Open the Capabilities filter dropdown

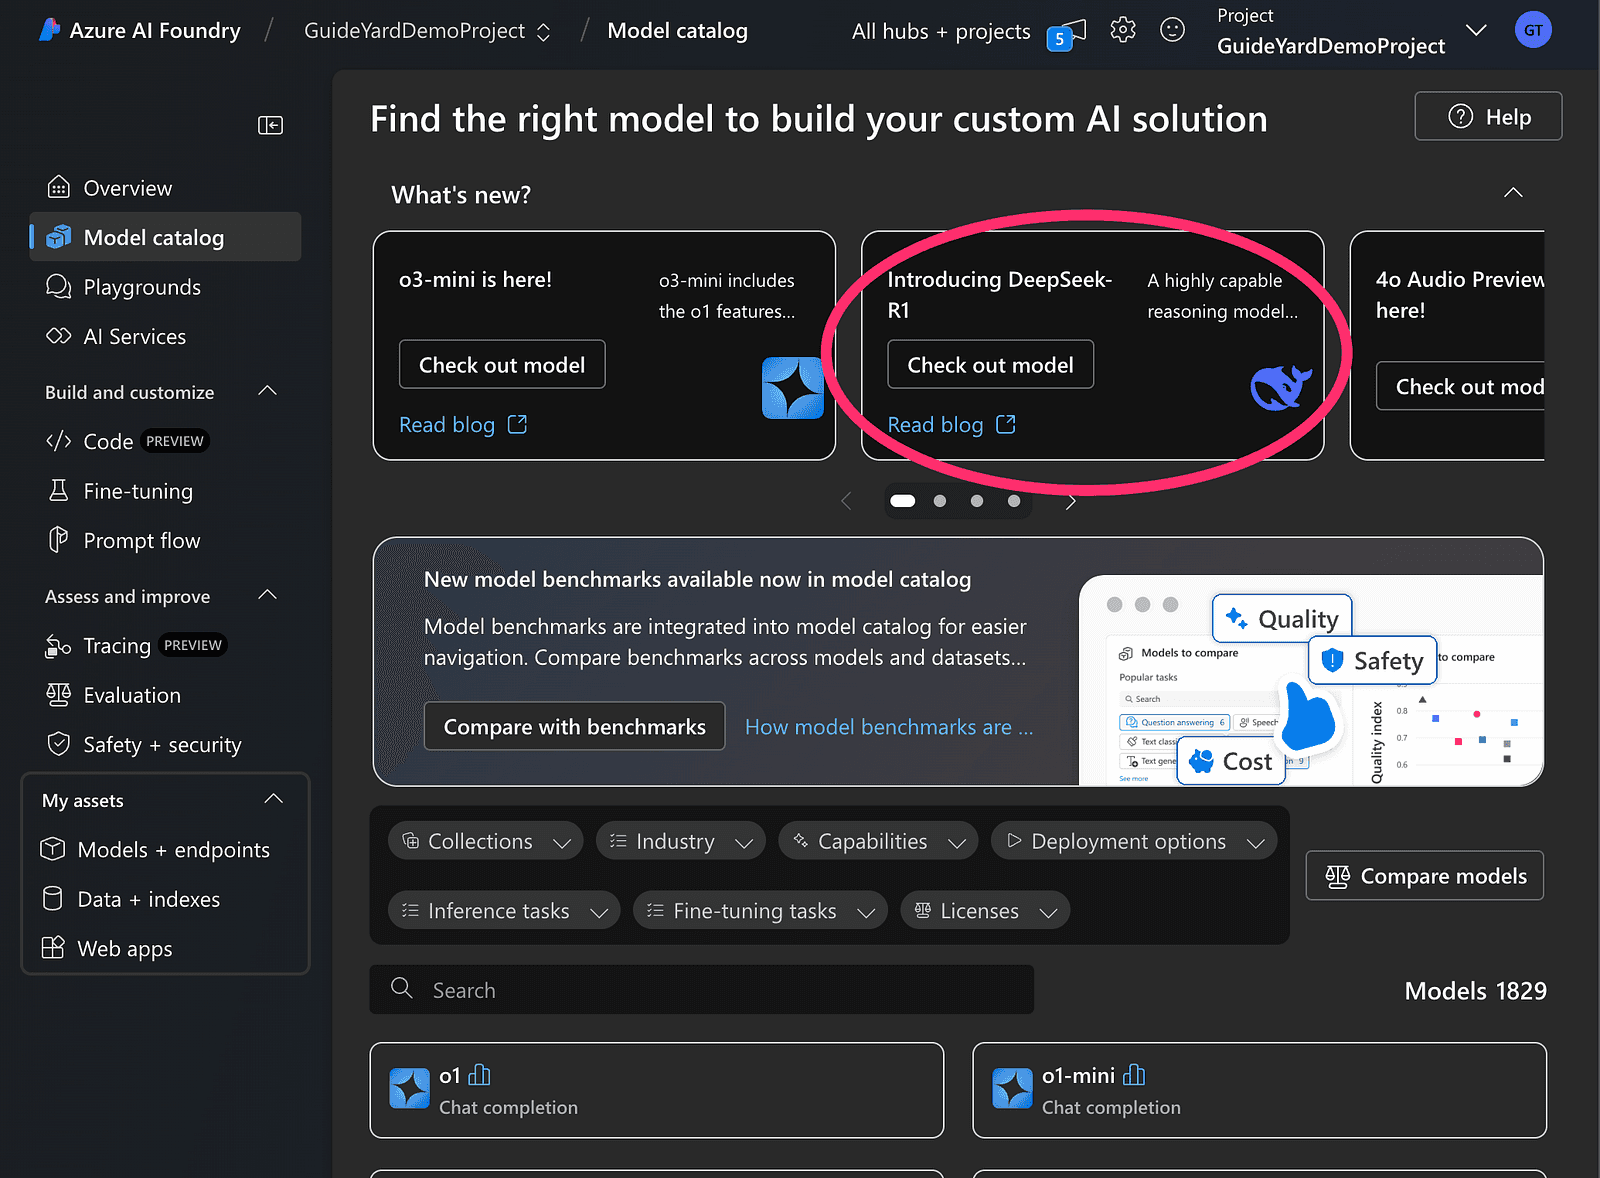click(879, 841)
